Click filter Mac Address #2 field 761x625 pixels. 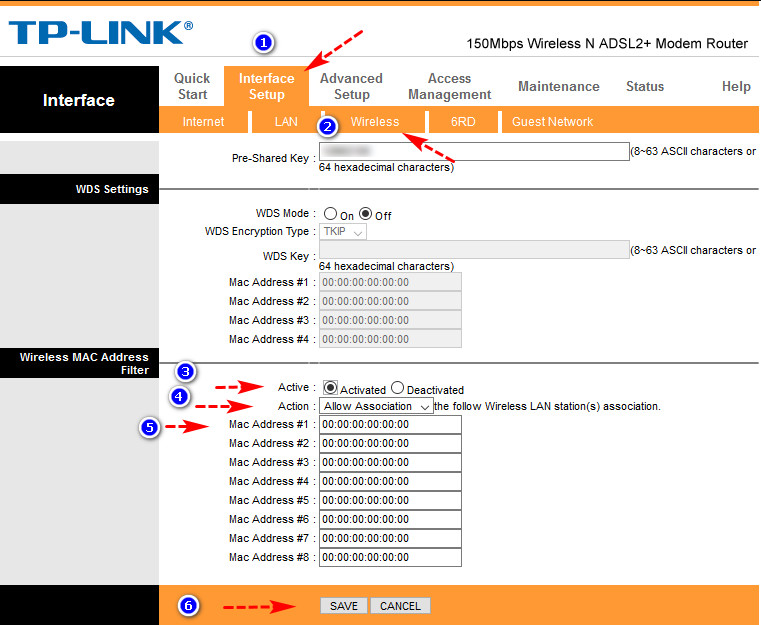390,444
